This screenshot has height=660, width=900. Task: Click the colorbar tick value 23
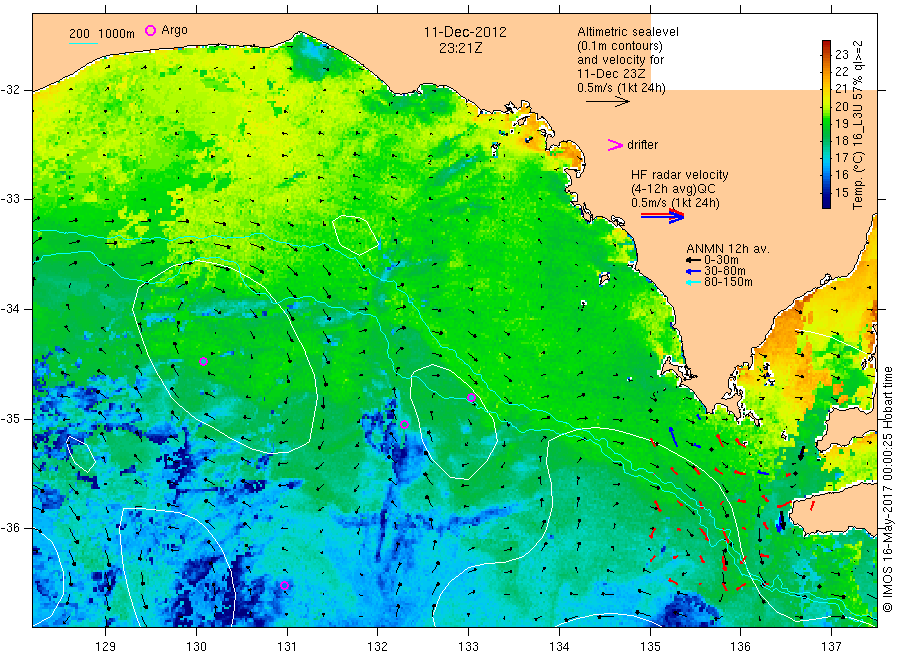click(841, 55)
